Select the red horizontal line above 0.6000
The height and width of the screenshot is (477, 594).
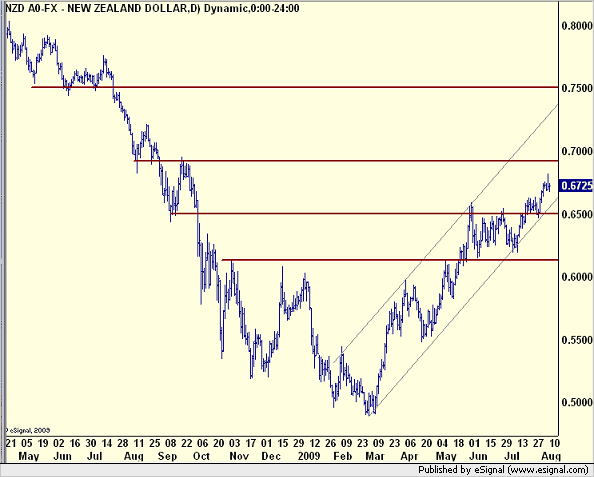(390, 260)
